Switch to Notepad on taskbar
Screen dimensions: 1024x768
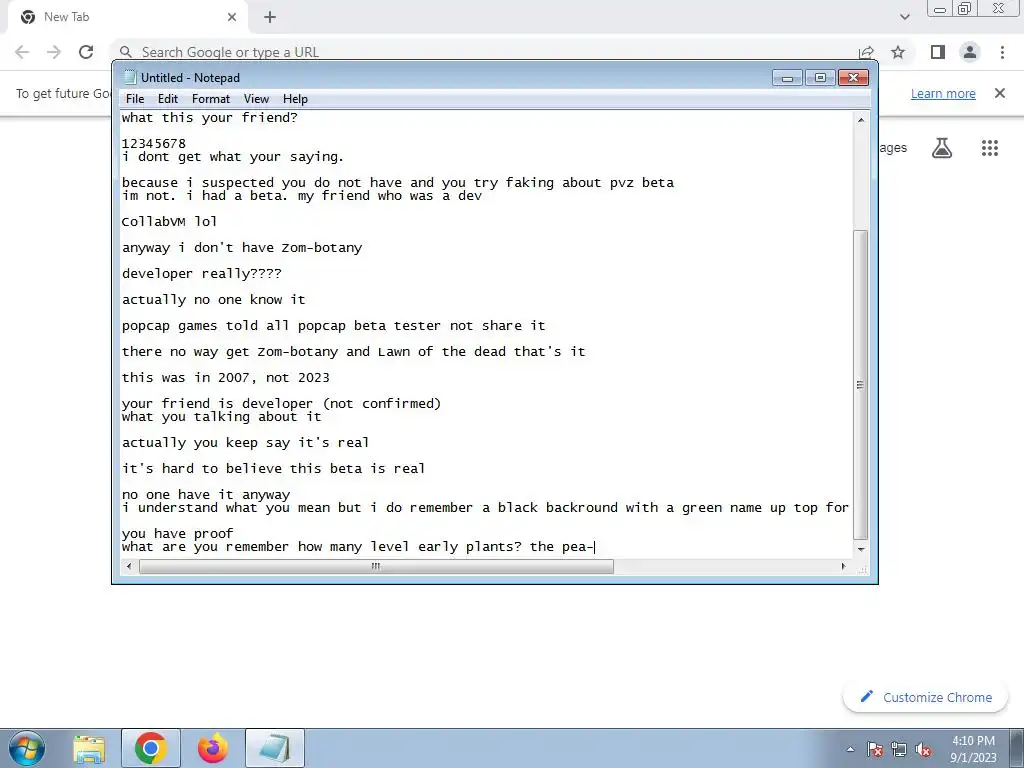pos(275,748)
